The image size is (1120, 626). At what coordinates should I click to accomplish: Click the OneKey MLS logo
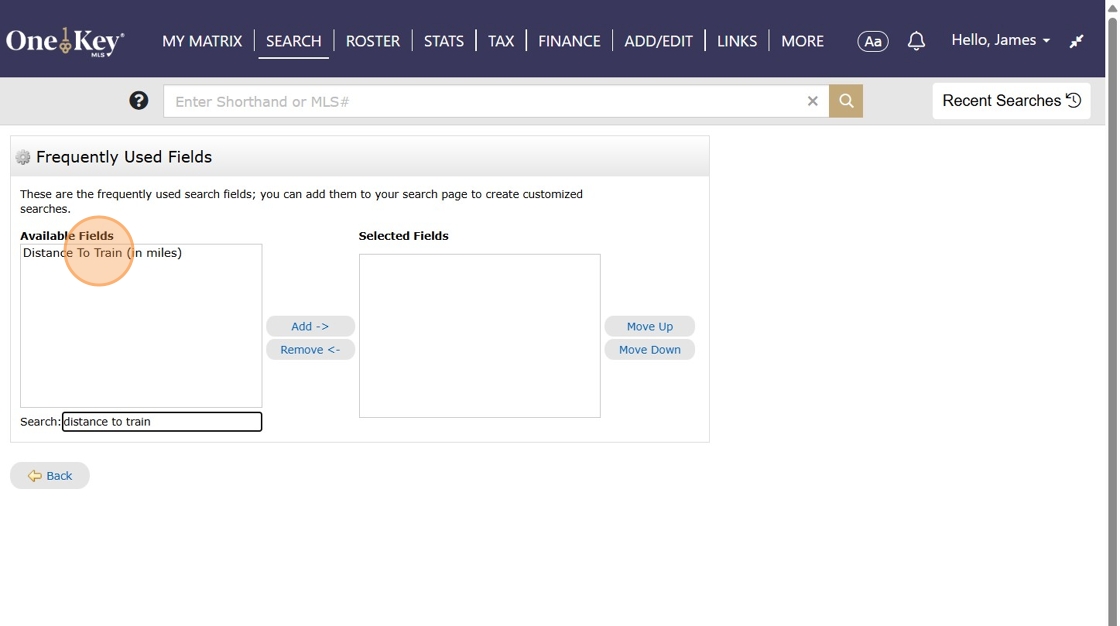tap(65, 41)
